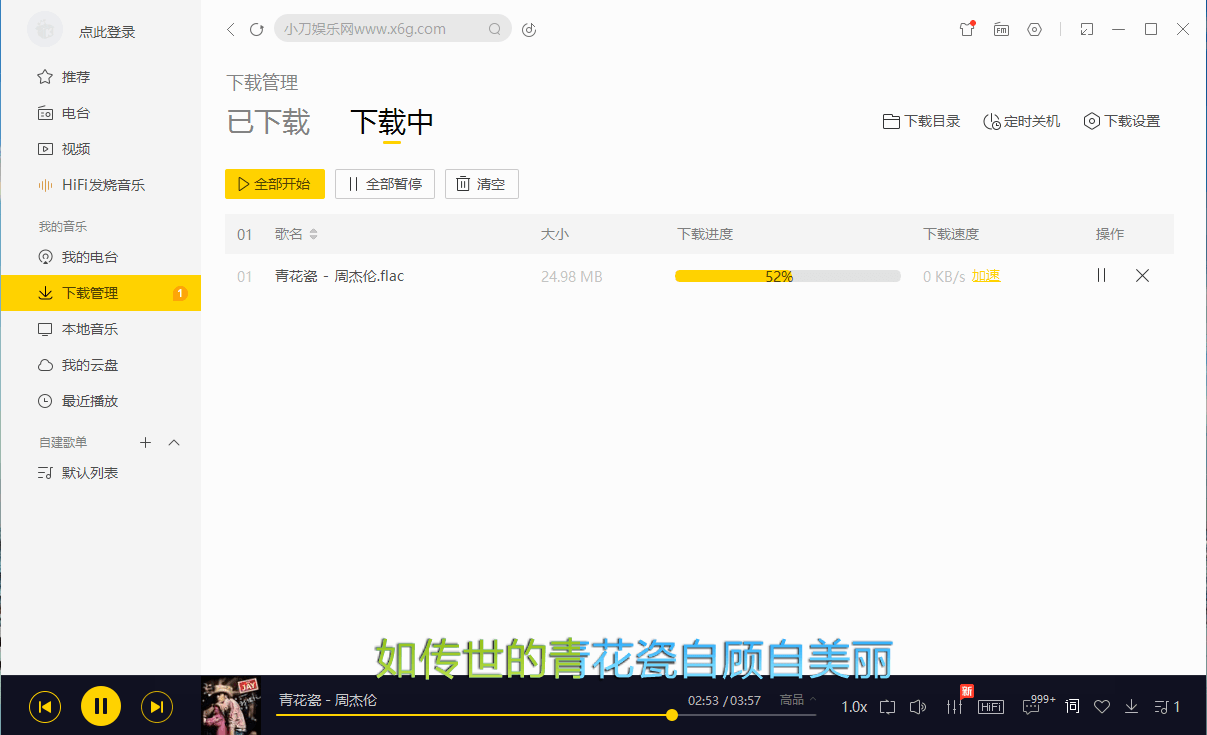This screenshot has height=735, width=1207.
Task: Mute the volume speaker icon
Action: point(917,706)
